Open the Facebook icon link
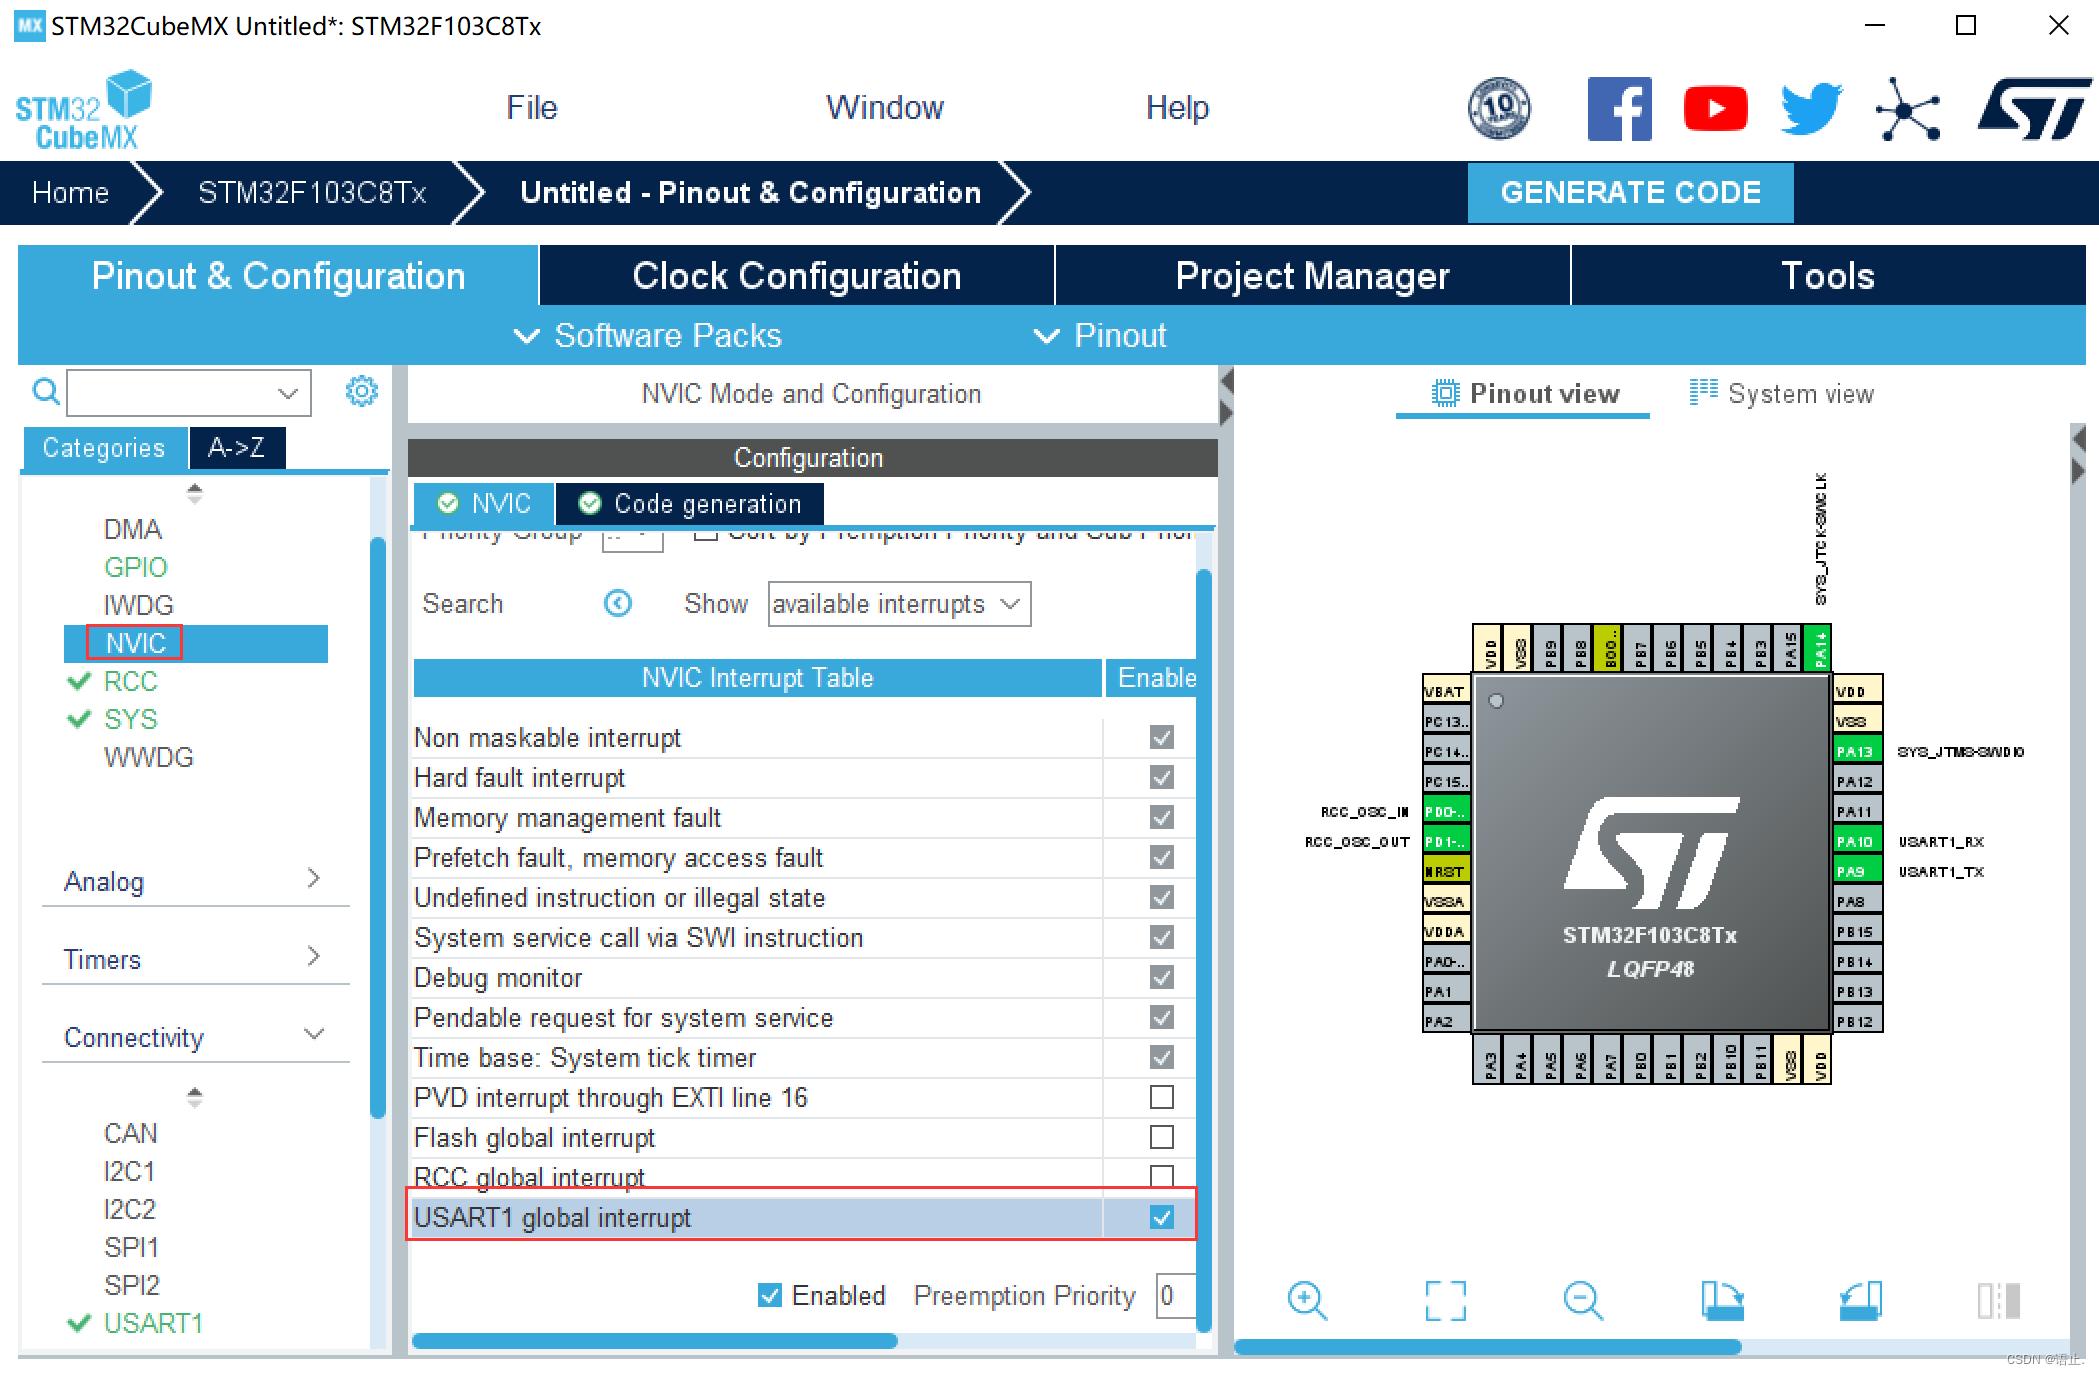This screenshot has width=2099, height=1375. coord(1619,108)
